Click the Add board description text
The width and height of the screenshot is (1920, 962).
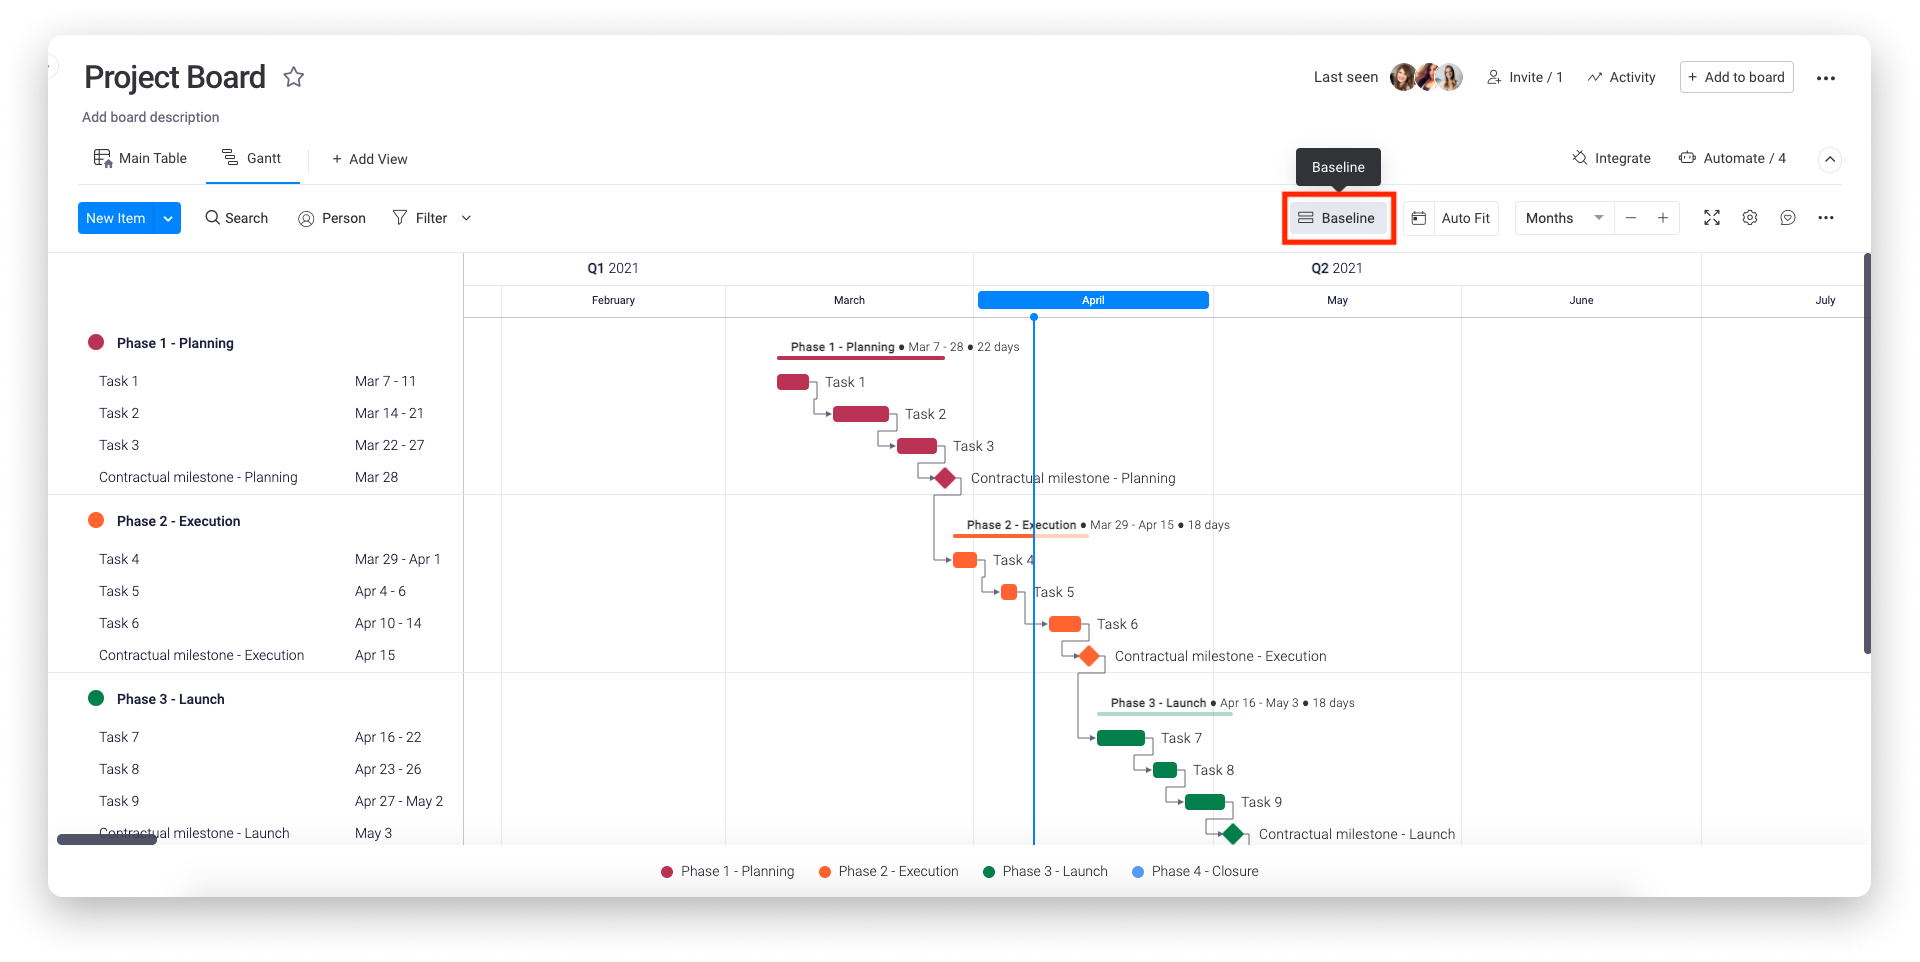(x=151, y=117)
